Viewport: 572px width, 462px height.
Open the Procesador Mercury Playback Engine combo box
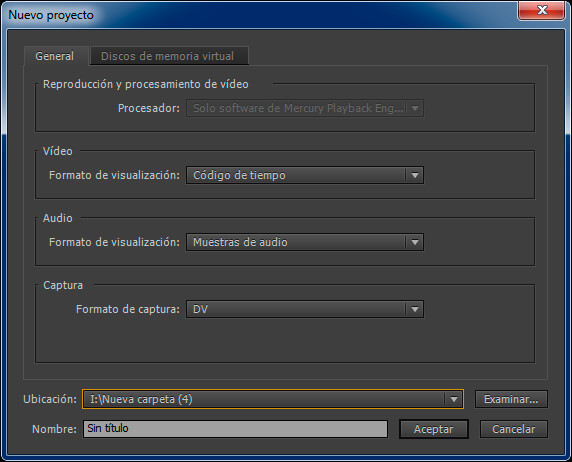click(x=305, y=108)
